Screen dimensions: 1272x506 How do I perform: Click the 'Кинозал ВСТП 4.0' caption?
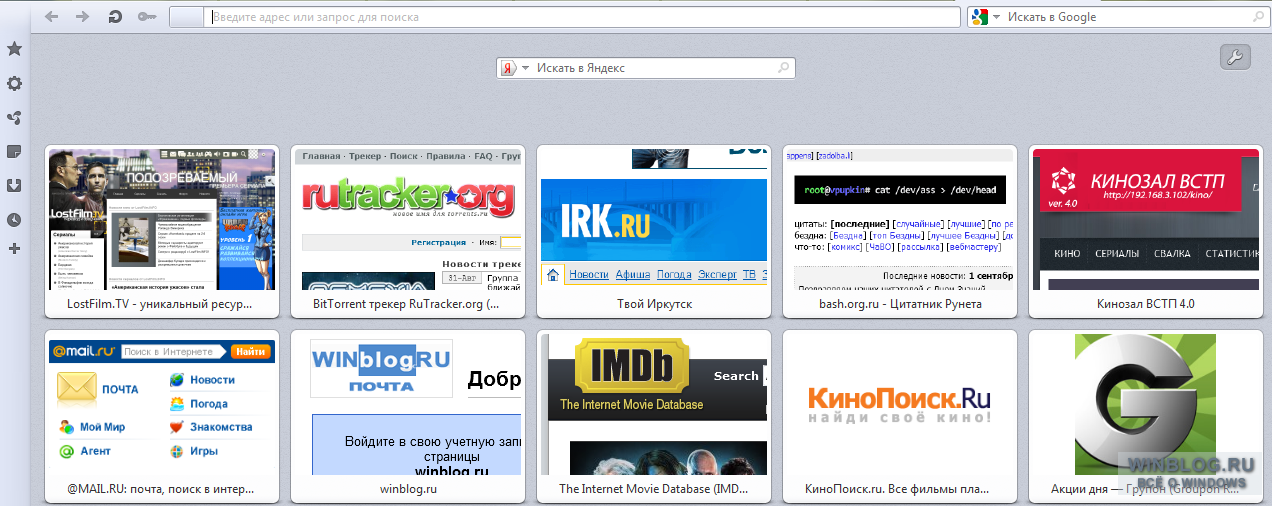click(x=1146, y=304)
